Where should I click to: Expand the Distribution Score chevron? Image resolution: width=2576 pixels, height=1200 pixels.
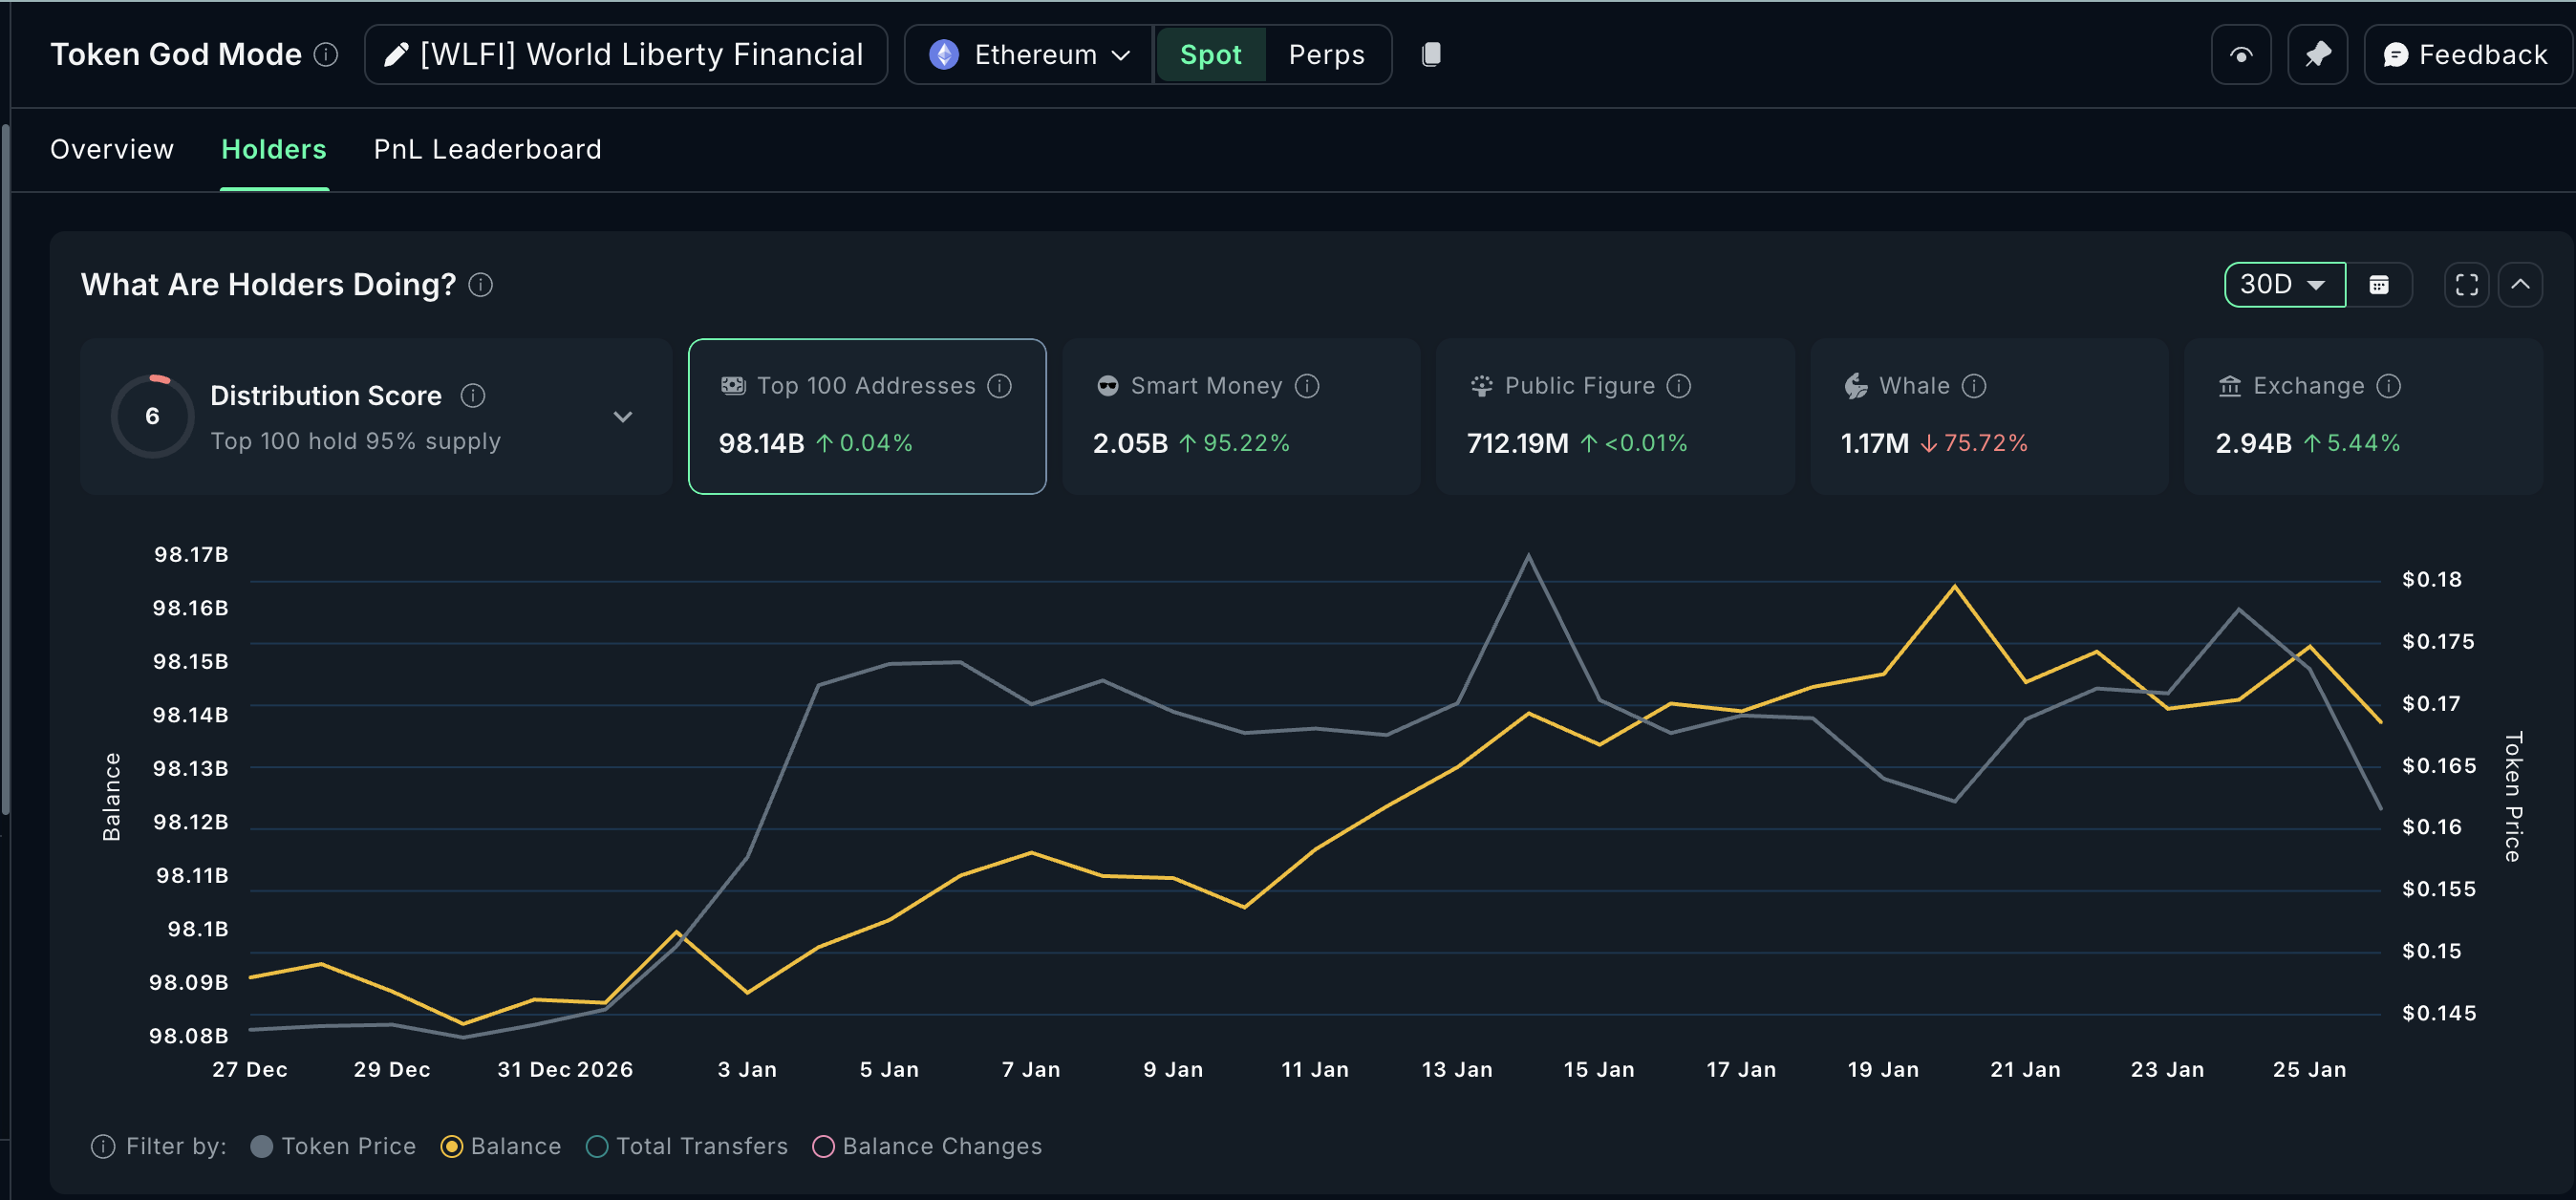tap(623, 417)
